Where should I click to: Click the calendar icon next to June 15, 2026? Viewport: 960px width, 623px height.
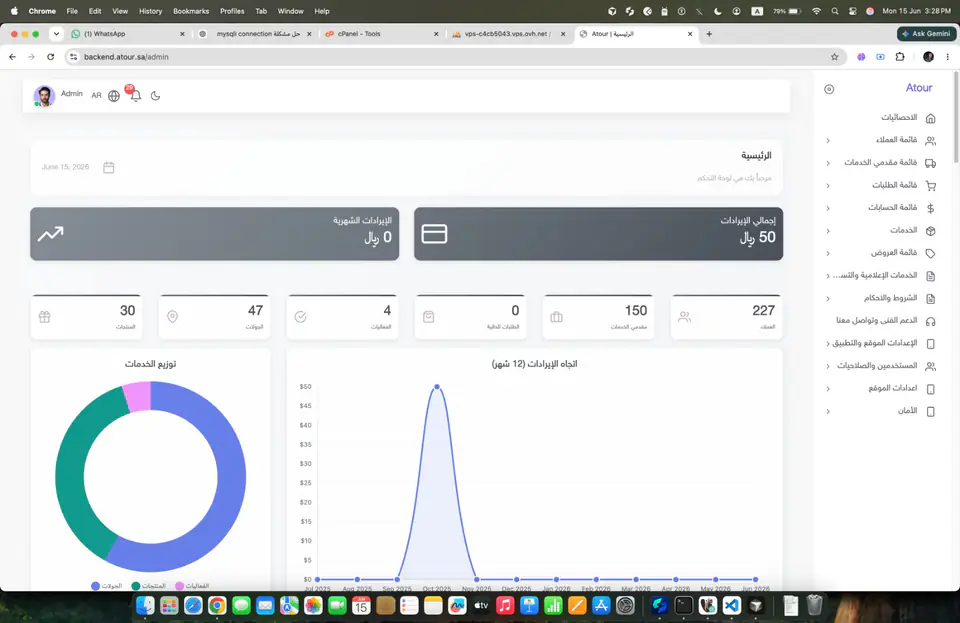click(x=108, y=167)
